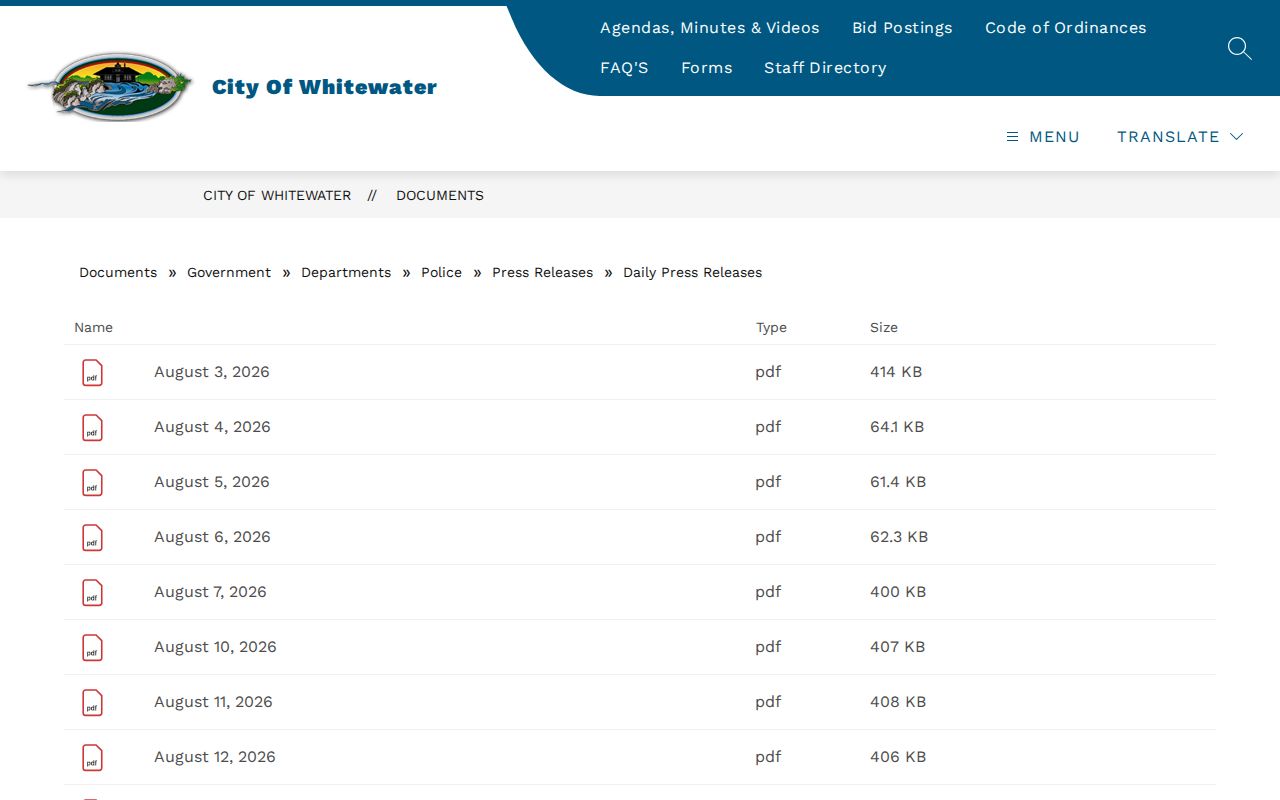Open the hamburger MENU button
1280x800 pixels.
1043,137
